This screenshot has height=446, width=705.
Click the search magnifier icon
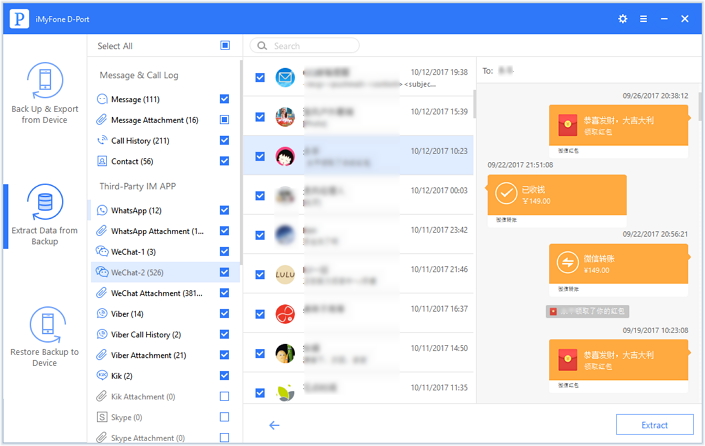tap(262, 45)
